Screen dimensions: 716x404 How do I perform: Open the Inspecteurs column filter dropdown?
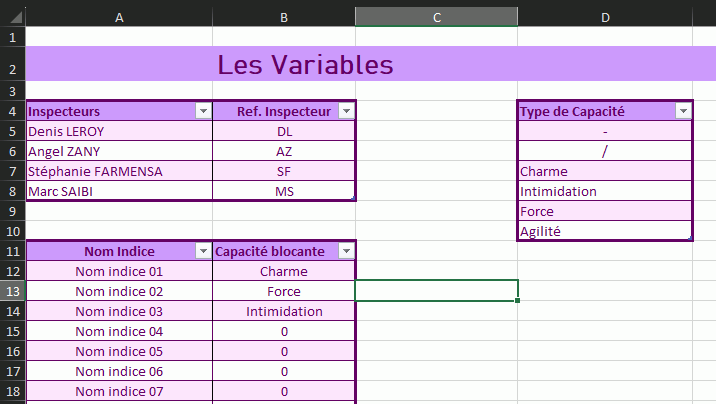click(x=203, y=111)
